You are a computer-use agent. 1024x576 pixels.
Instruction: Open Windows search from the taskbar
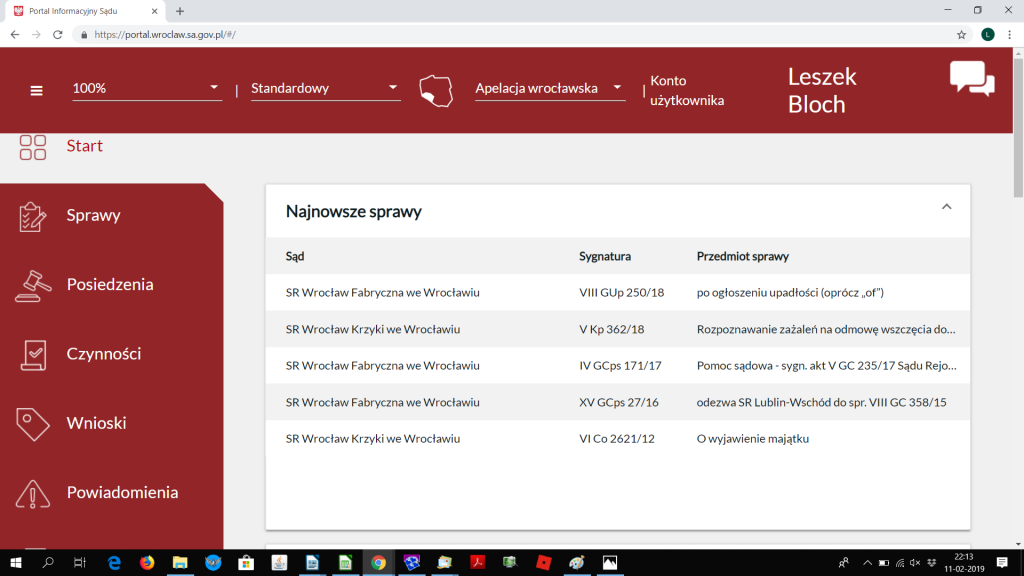click(48, 562)
